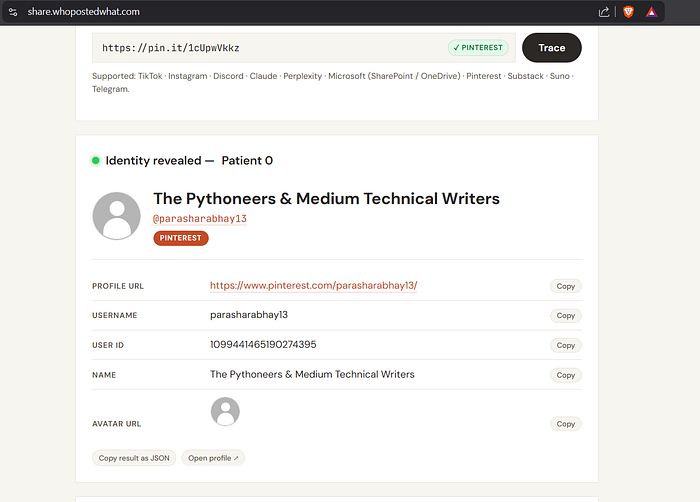This screenshot has height=502, width=700.
Task: Focus the pin.it URL input field
Action: point(304,48)
